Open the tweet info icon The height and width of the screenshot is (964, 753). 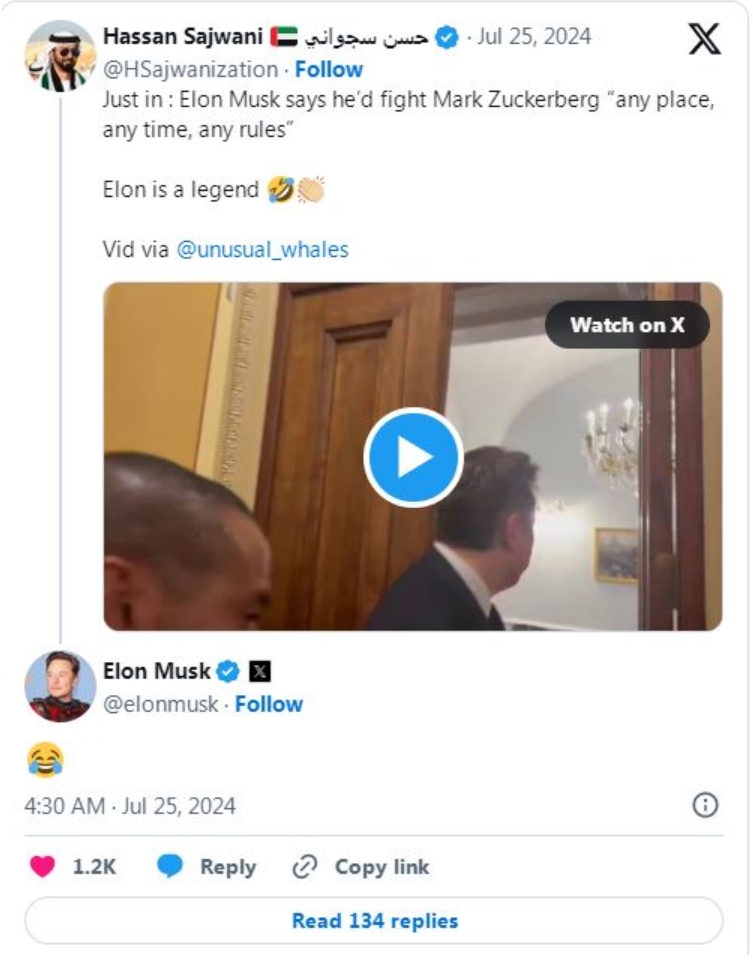(706, 805)
